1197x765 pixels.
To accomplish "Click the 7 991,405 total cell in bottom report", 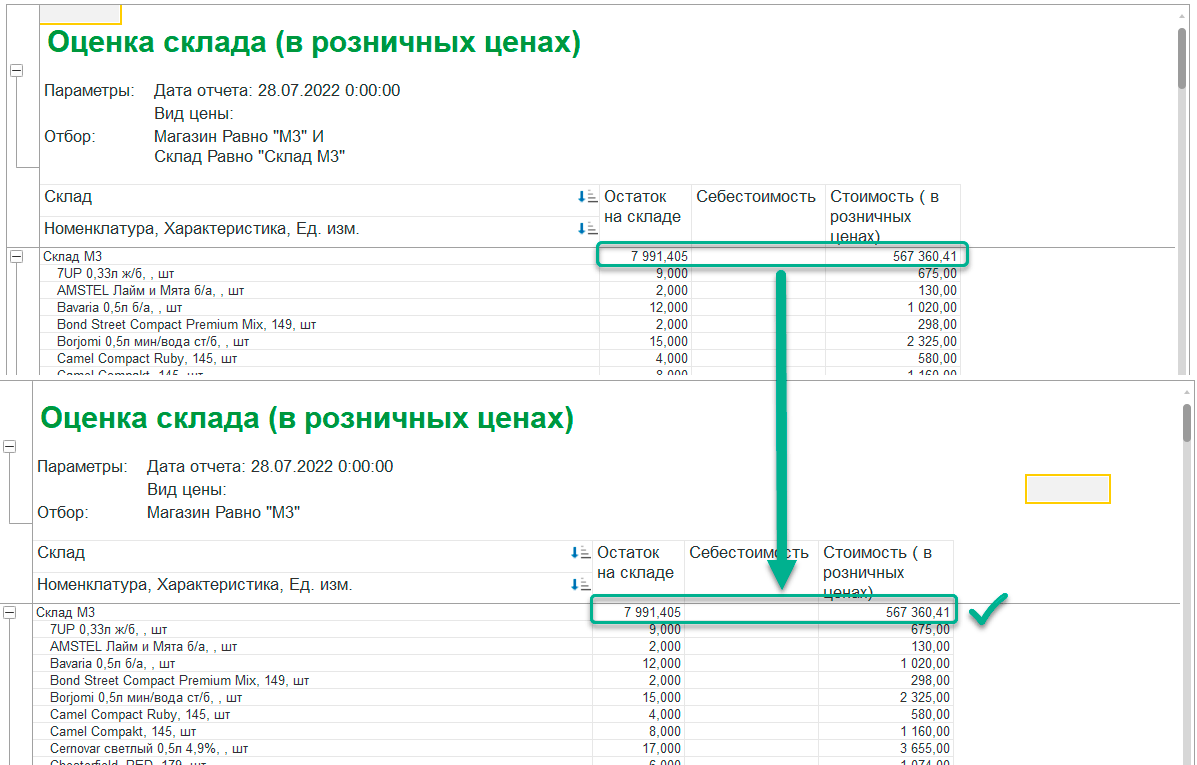I will (638, 612).
